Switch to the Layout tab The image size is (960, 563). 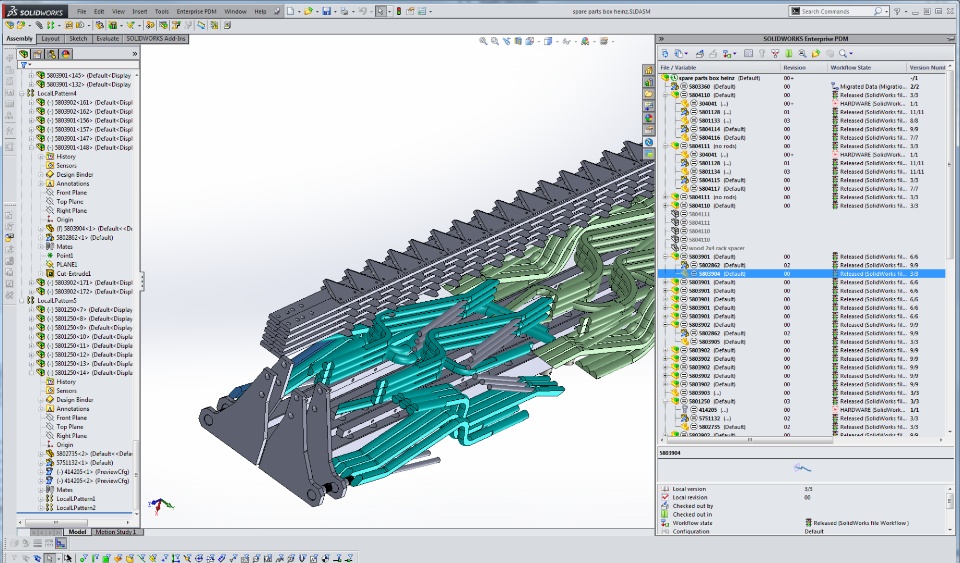click(50, 39)
